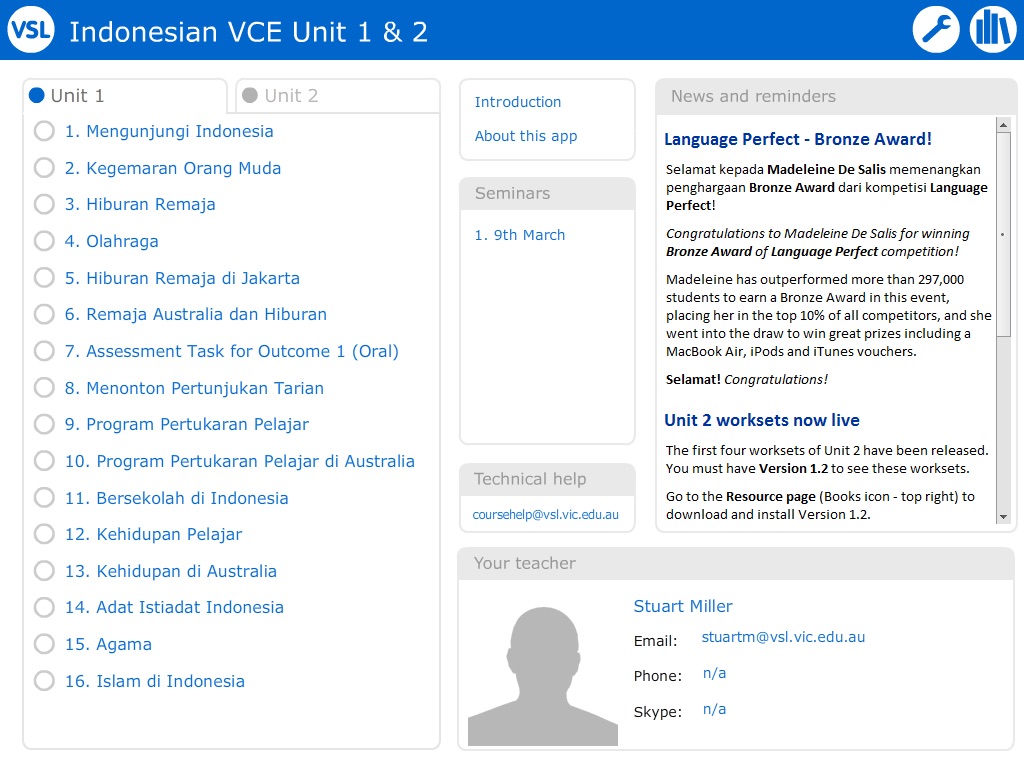Select radio circle for 2. Kegemaran Orang Muda
The image size is (1024, 768).
[x=44, y=168]
